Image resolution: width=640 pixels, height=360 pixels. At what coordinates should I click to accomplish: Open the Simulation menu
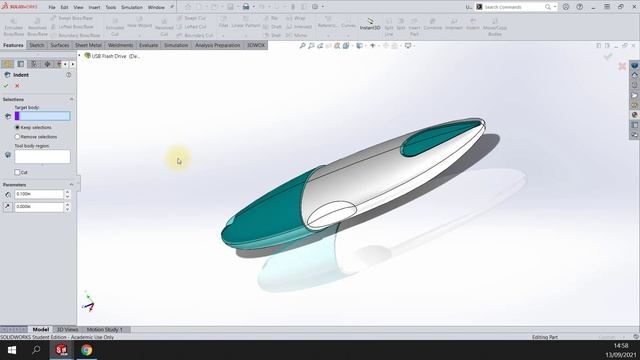coord(132,7)
